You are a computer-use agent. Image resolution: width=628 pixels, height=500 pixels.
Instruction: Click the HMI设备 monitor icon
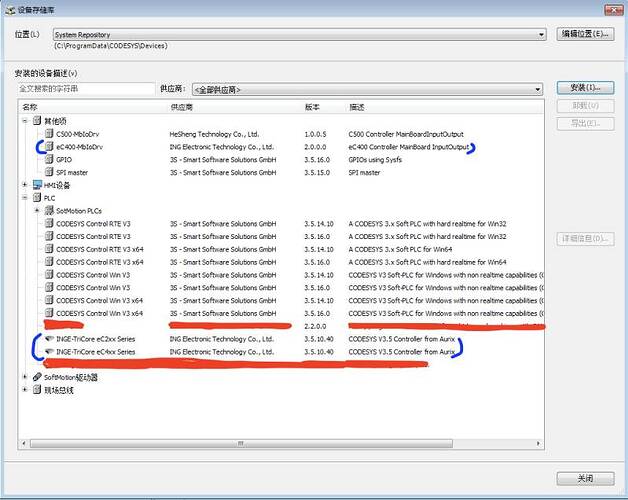37,185
